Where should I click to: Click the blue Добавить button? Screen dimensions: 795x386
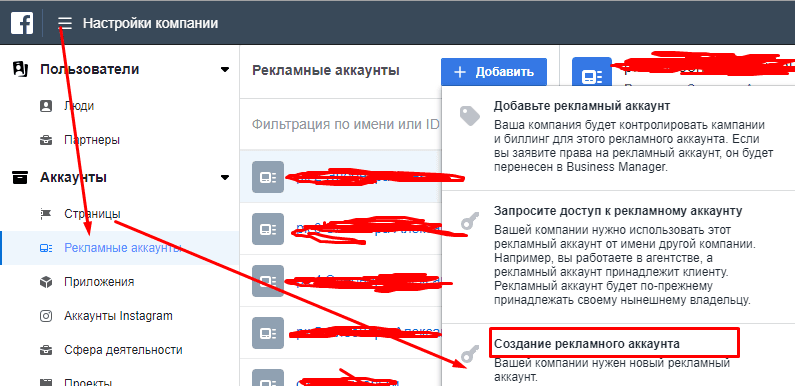[x=494, y=72]
